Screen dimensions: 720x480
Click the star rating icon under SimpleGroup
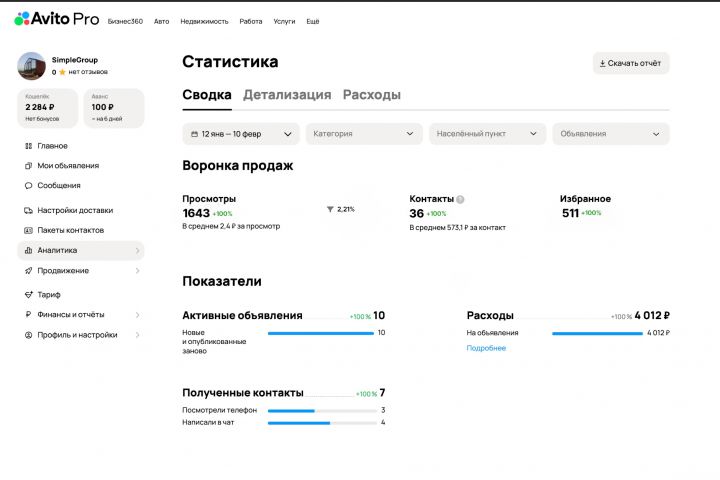(x=62, y=72)
